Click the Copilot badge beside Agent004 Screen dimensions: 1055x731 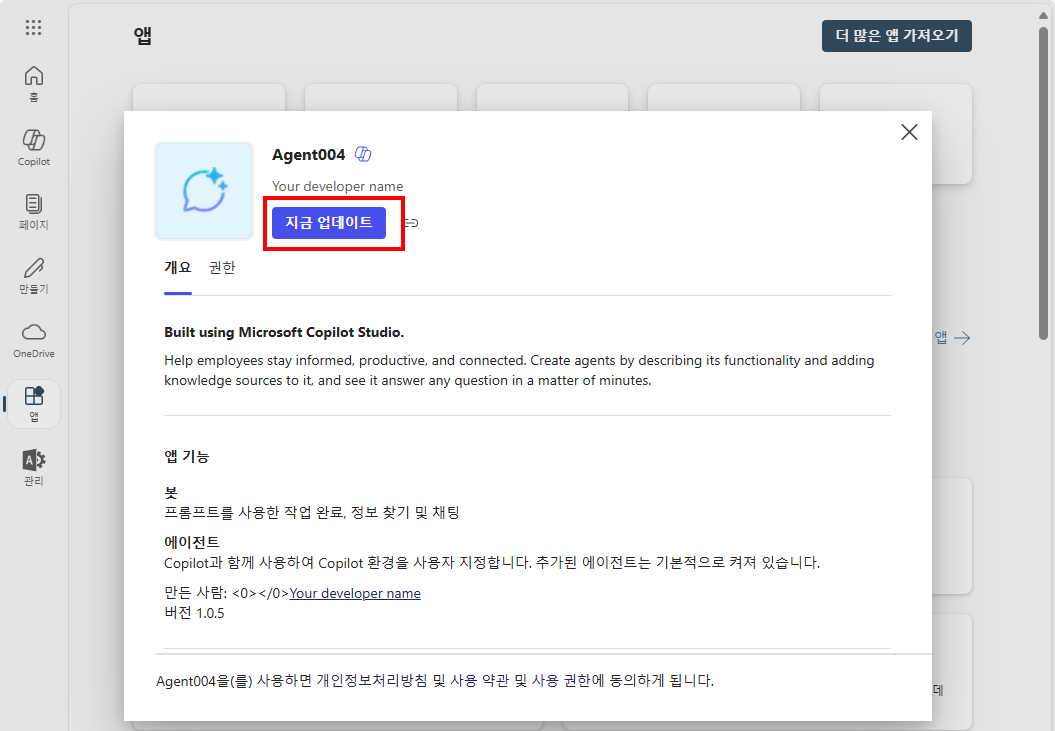click(363, 154)
